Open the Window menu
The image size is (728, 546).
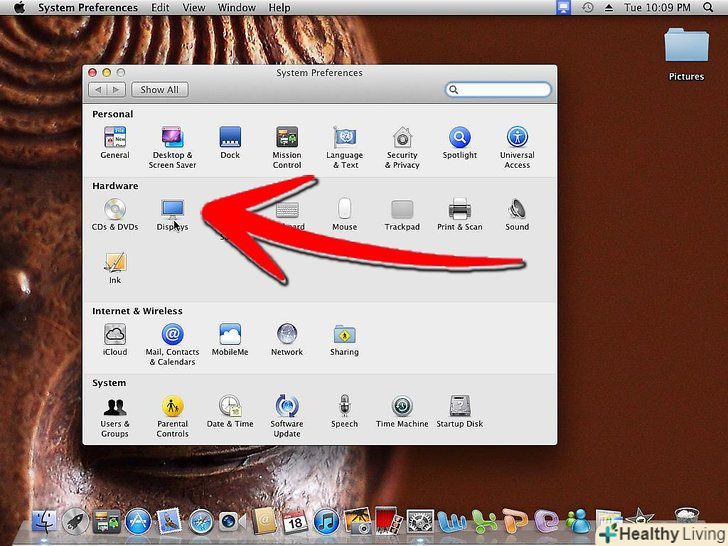point(237,7)
